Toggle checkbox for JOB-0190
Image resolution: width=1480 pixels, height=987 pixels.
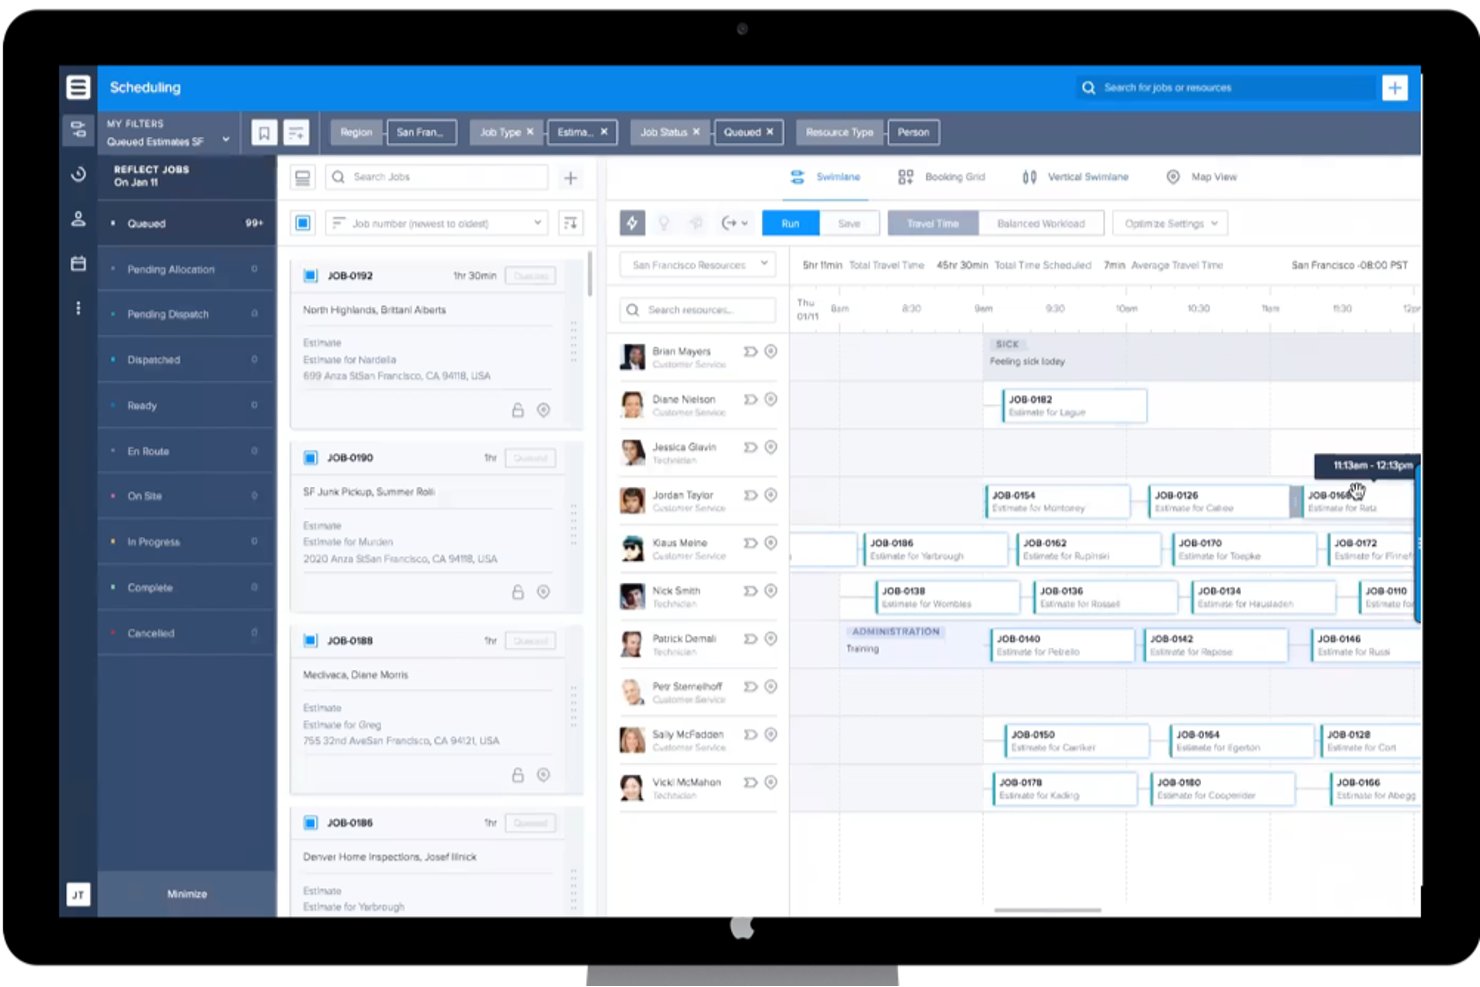[x=310, y=458]
